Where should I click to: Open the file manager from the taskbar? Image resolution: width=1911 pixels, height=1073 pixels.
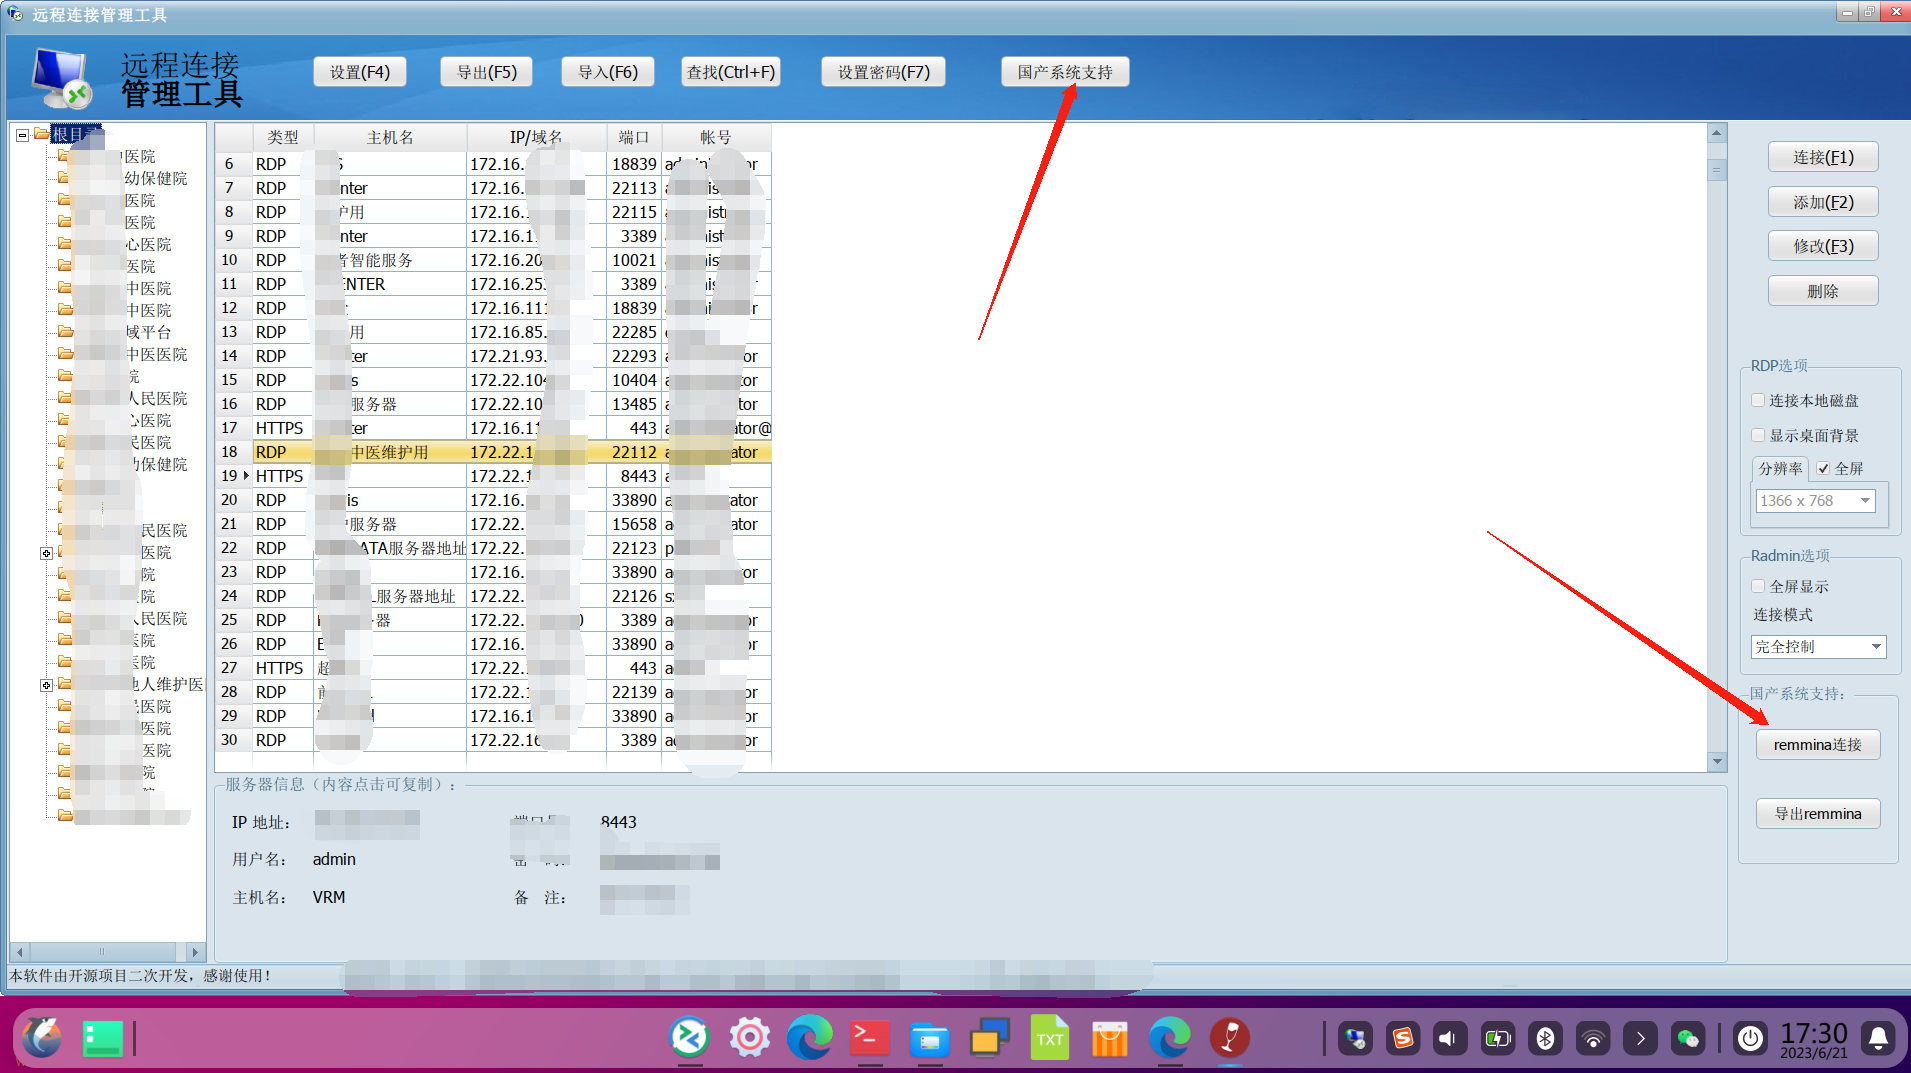pos(929,1039)
